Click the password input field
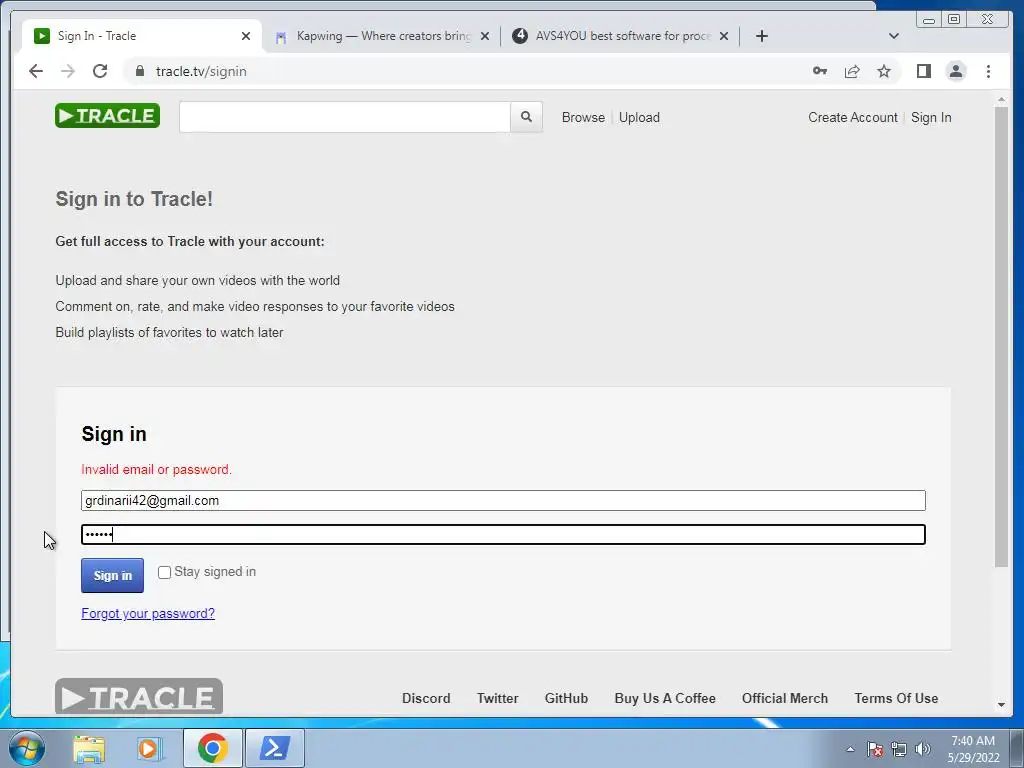The height and width of the screenshot is (768, 1024). [x=503, y=534]
